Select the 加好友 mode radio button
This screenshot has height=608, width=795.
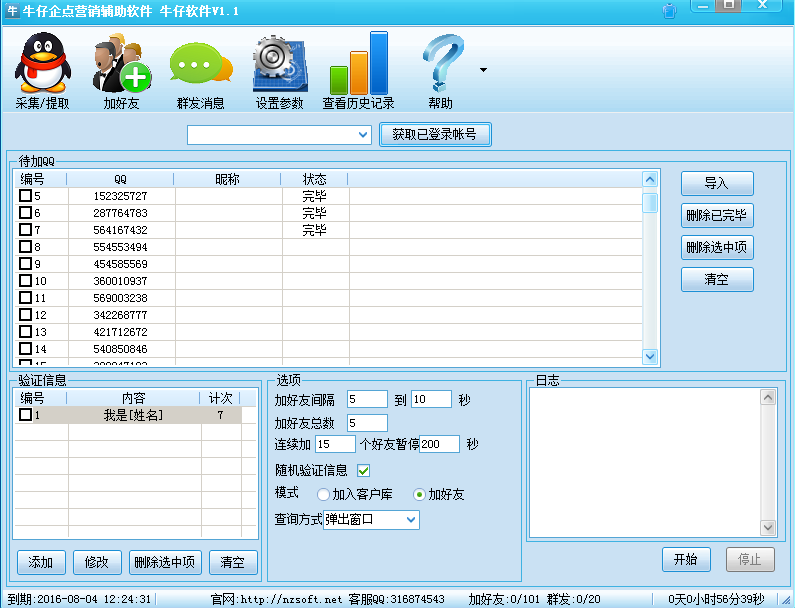[419, 494]
